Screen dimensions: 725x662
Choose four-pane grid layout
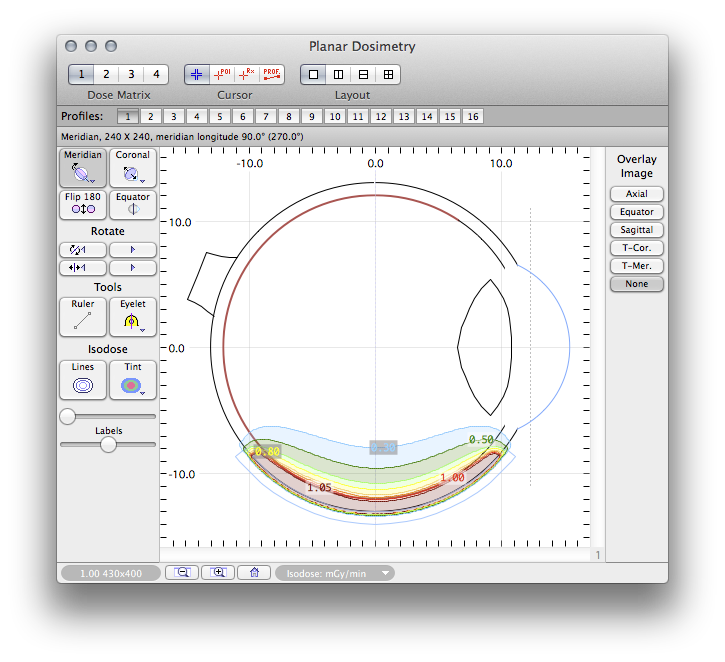pos(388,74)
